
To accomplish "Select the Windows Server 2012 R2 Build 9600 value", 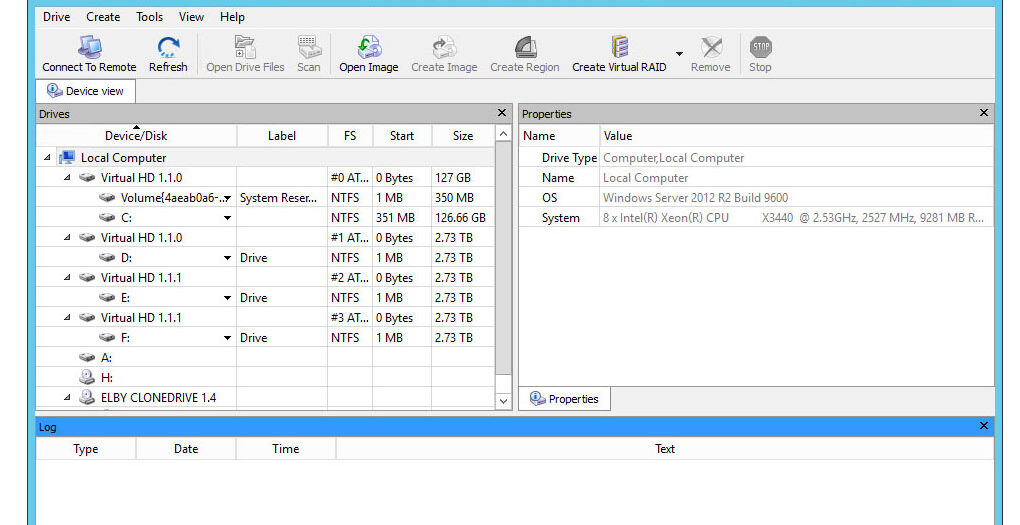I will [x=695, y=198].
